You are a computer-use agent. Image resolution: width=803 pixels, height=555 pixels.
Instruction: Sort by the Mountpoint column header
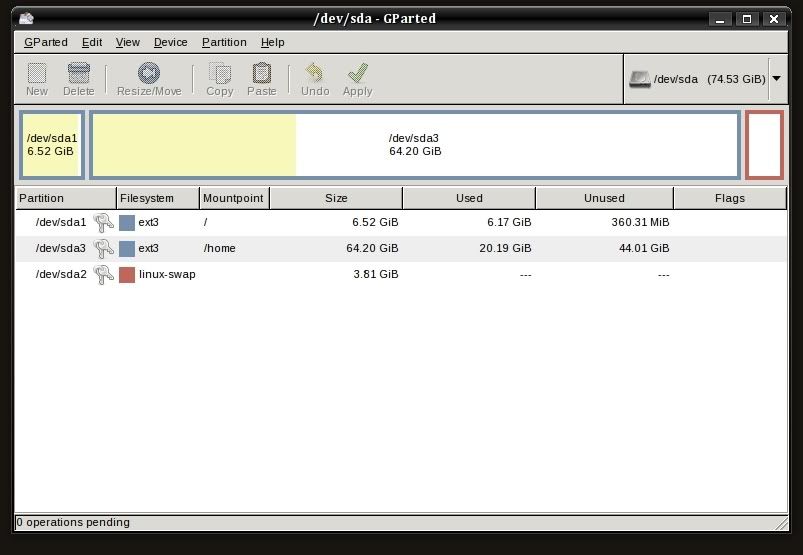pyautogui.click(x=234, y=198)
